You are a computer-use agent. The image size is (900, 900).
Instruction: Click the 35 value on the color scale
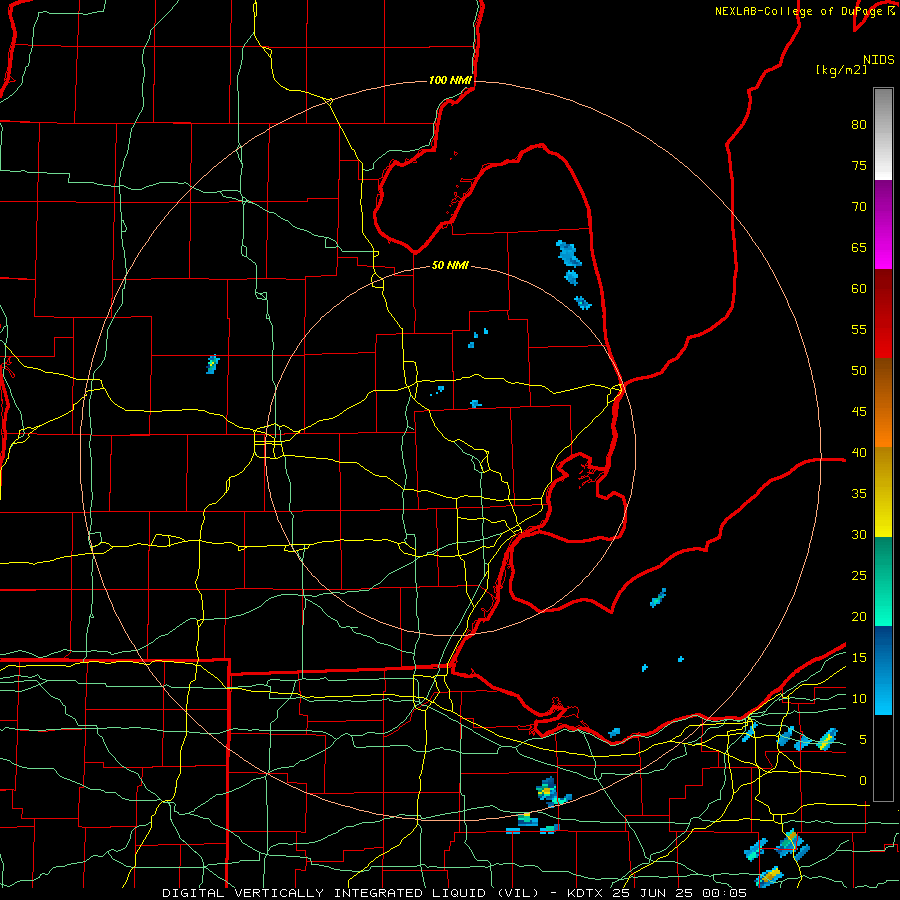pos(859,494)
